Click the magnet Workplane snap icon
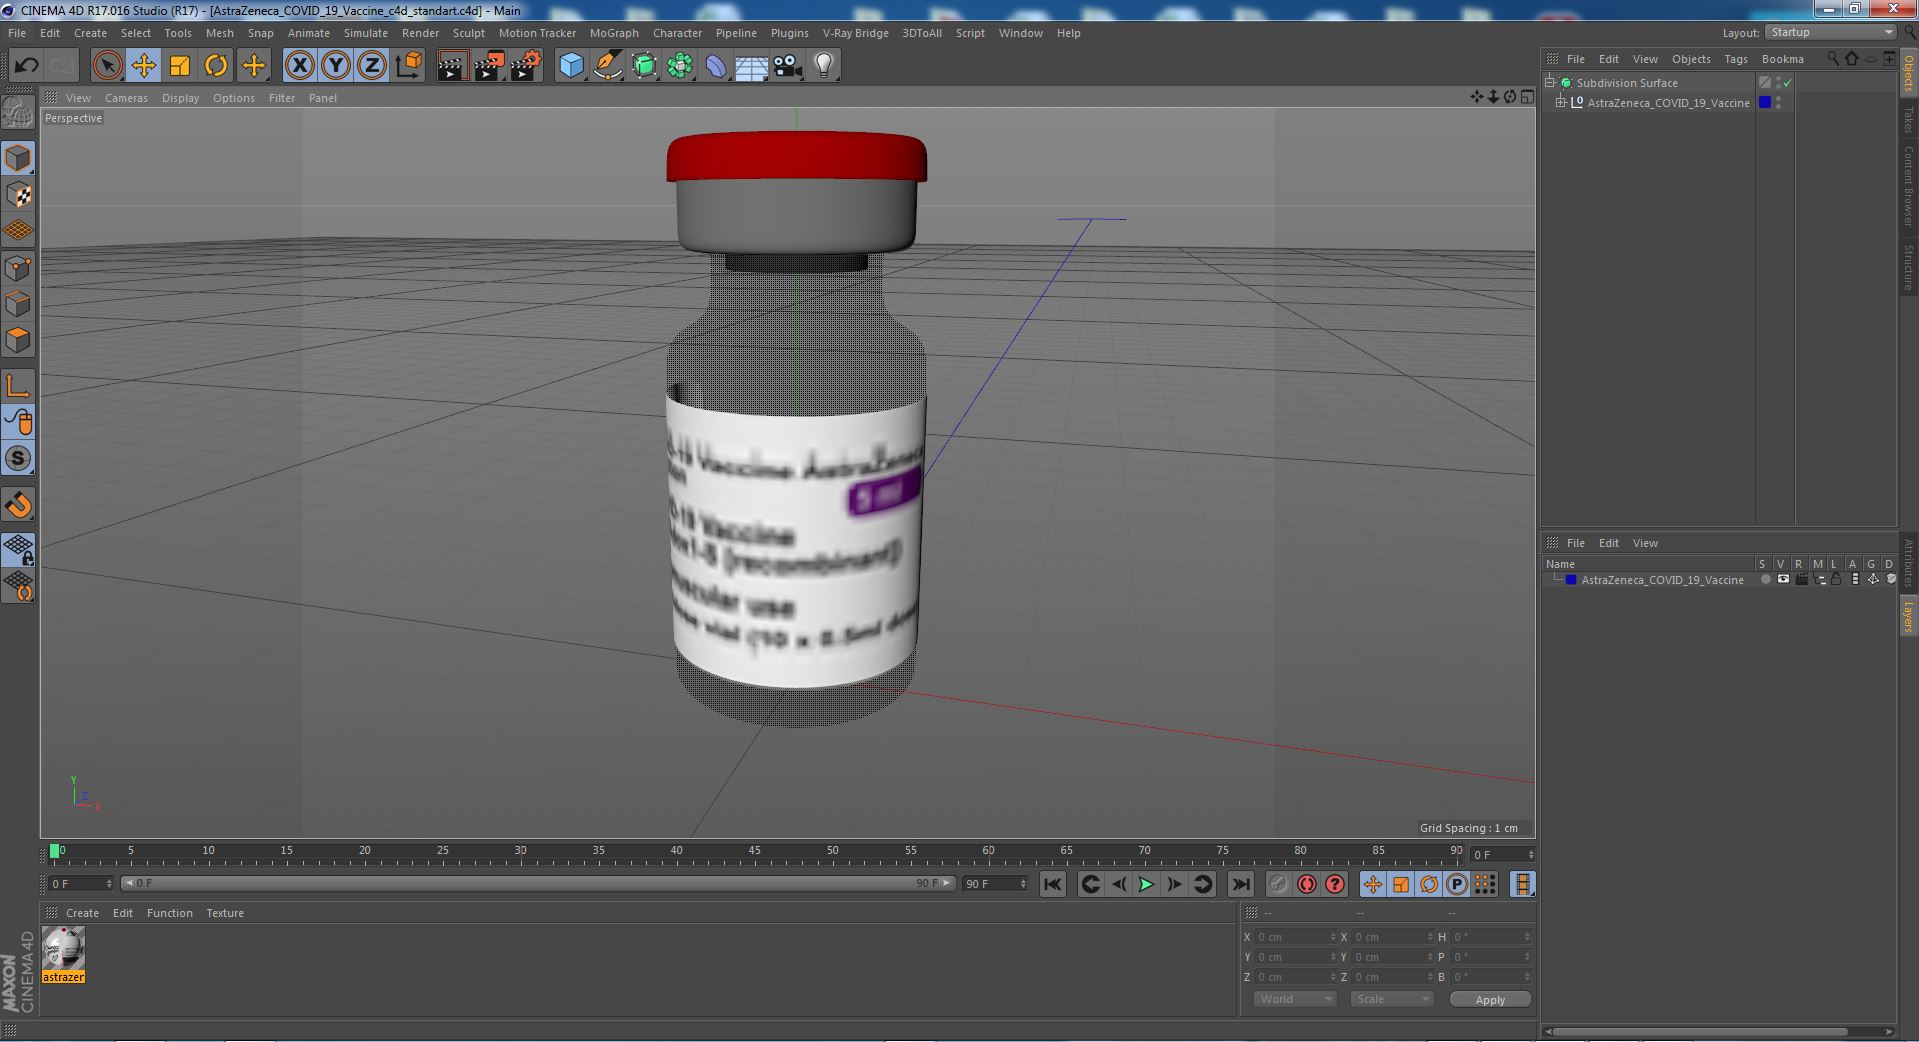 click(19, 505)
